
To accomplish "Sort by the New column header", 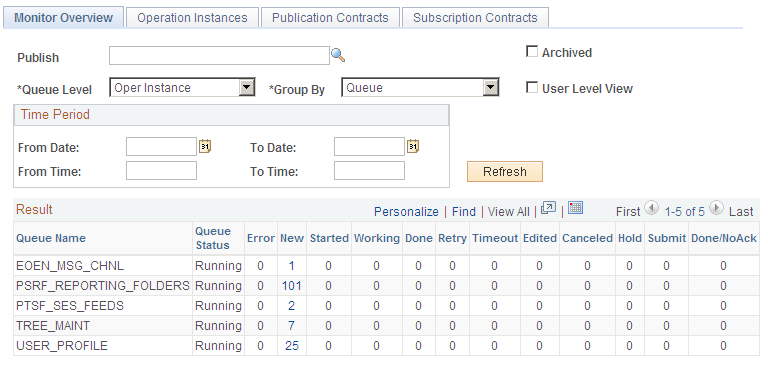I will click(x=292, y=238).
